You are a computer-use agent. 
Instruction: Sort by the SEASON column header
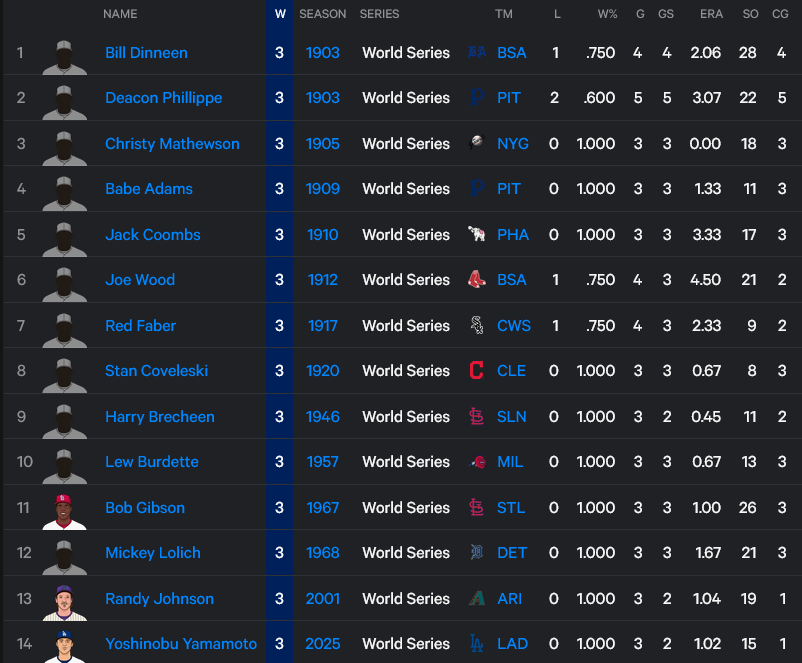(x=323, y=14)
